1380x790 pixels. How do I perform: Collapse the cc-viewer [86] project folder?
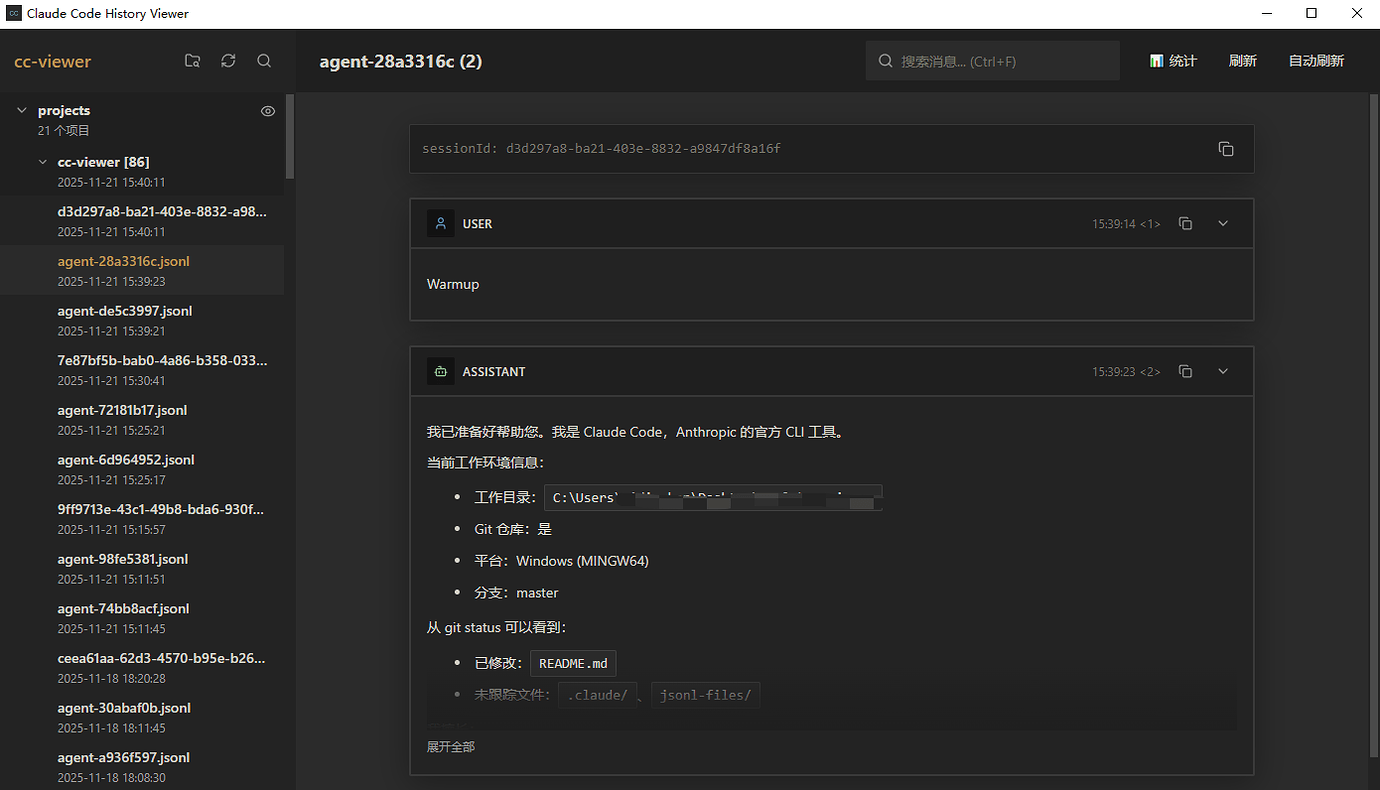42,162
